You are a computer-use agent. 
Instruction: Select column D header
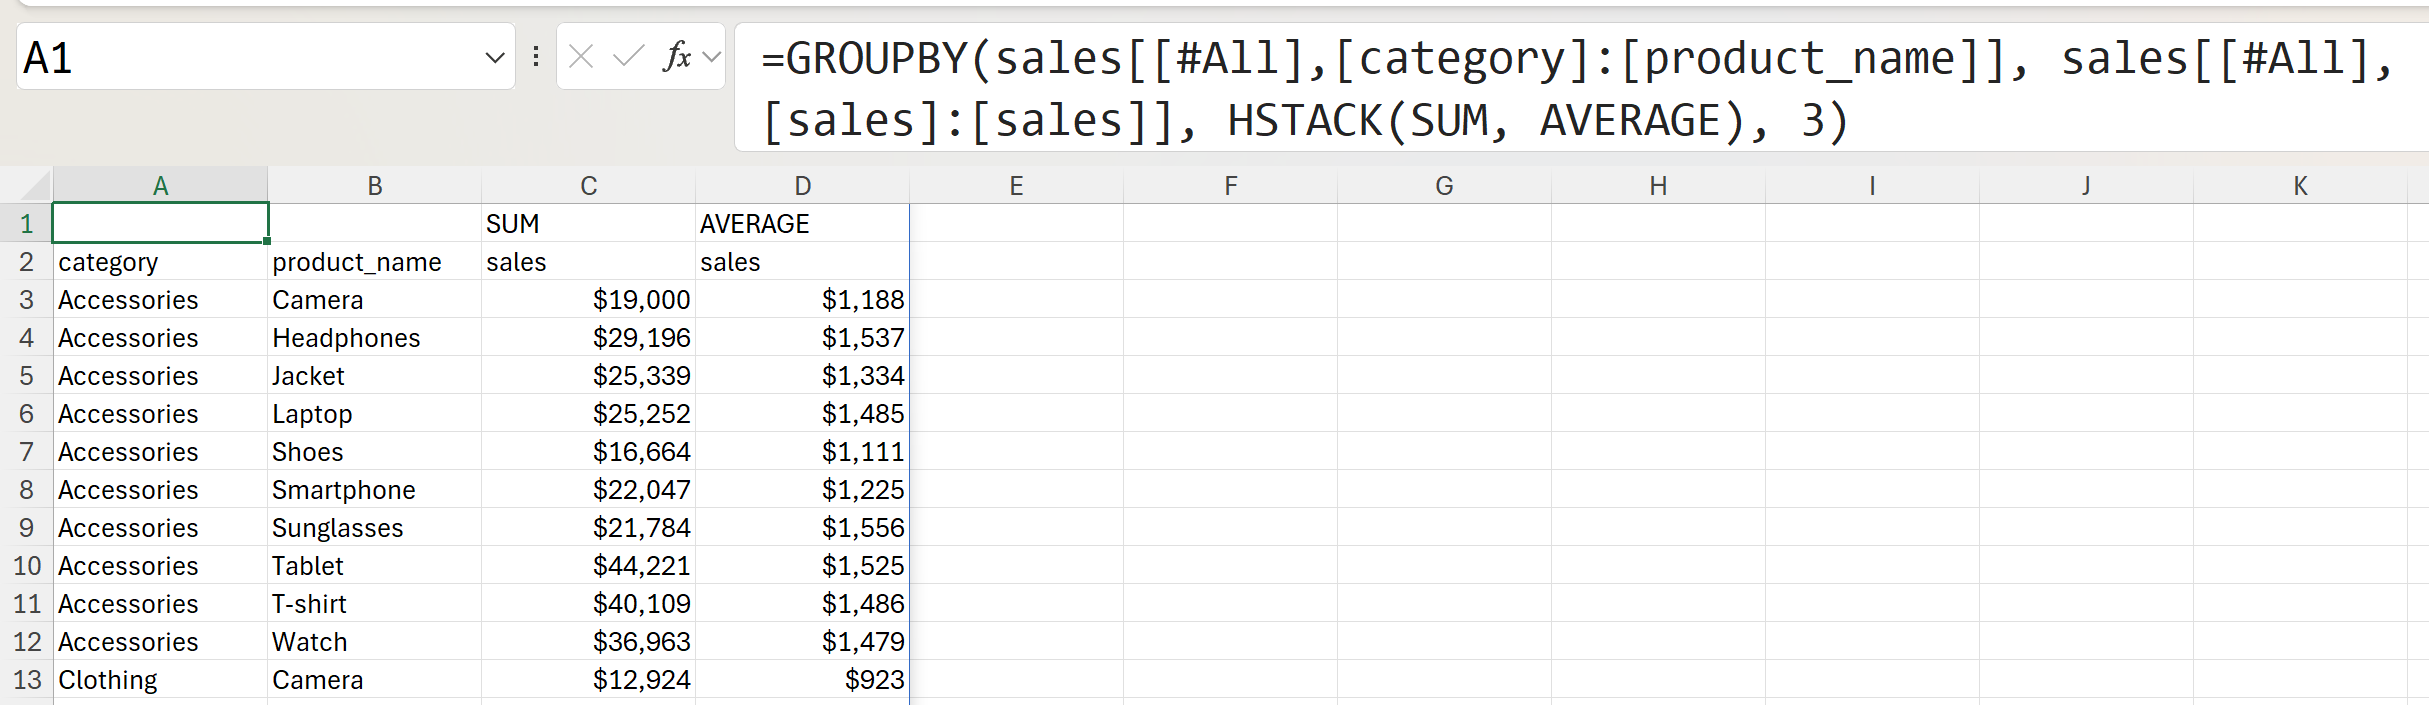(803, 186)
